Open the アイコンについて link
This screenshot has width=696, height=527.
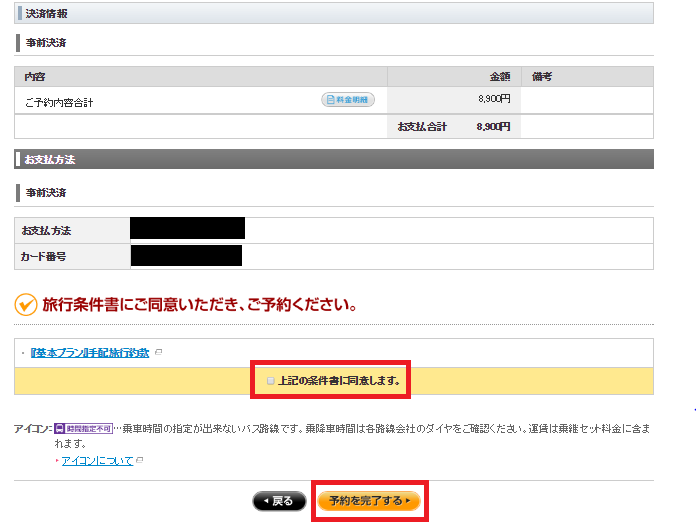[x=98, y=461]
